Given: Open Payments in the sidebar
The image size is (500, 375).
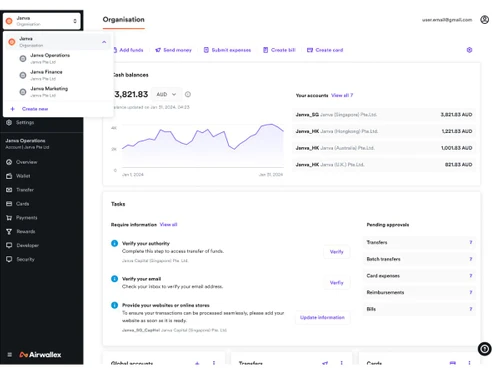Looking at the screenshot, I should (x=27, y=218).
